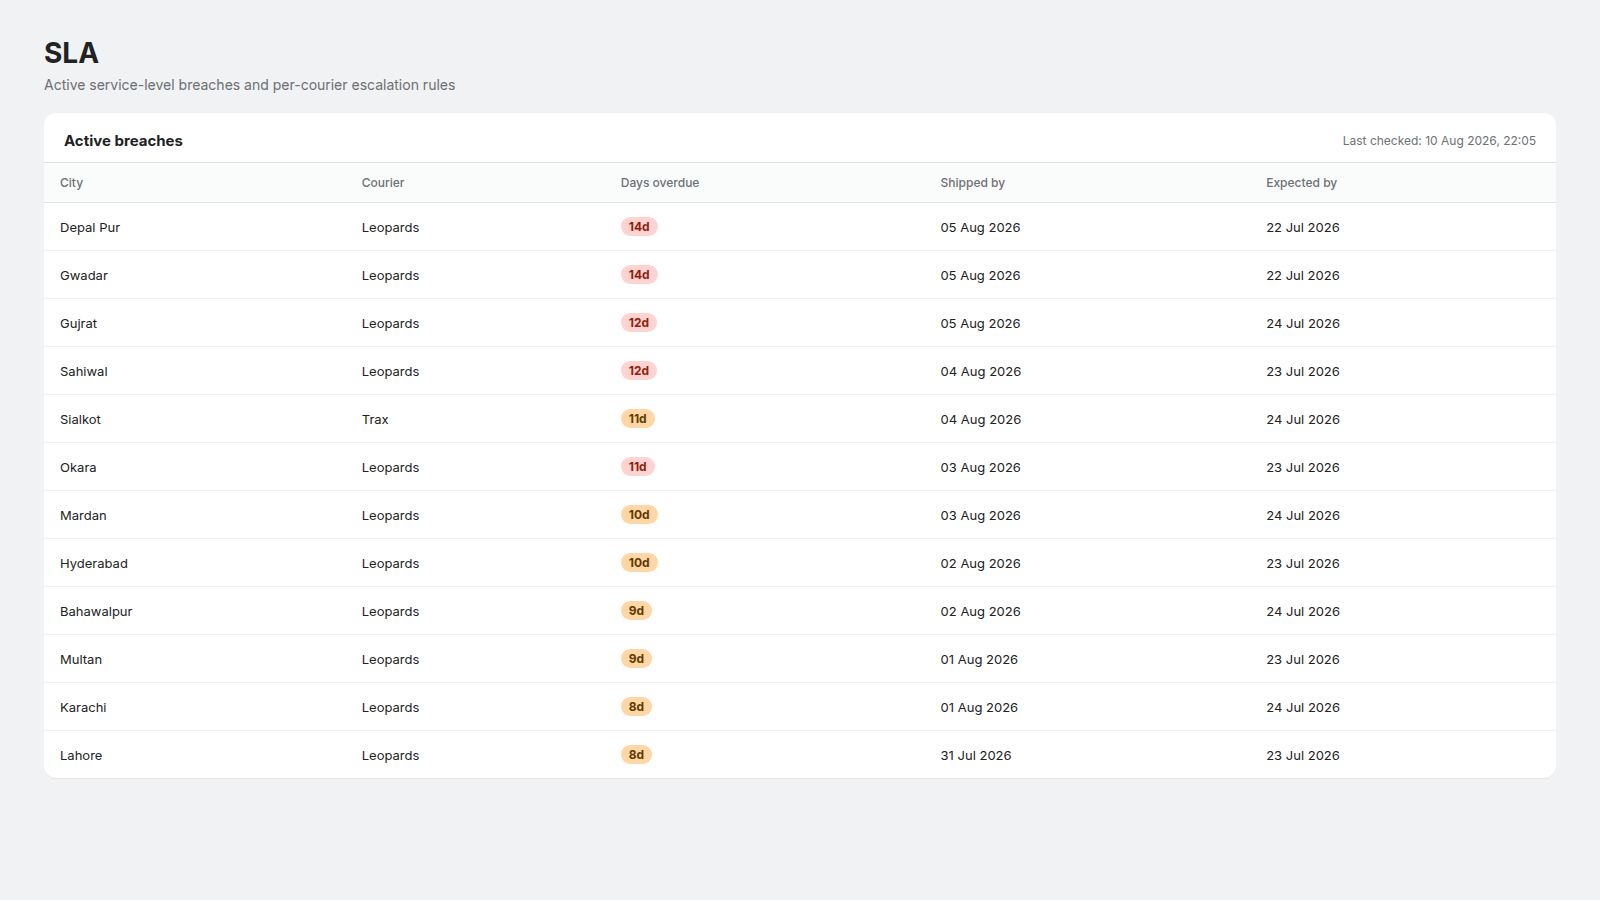
Task: Click the 8d badge in Karachi row
Action: click(x=636, y=707)
